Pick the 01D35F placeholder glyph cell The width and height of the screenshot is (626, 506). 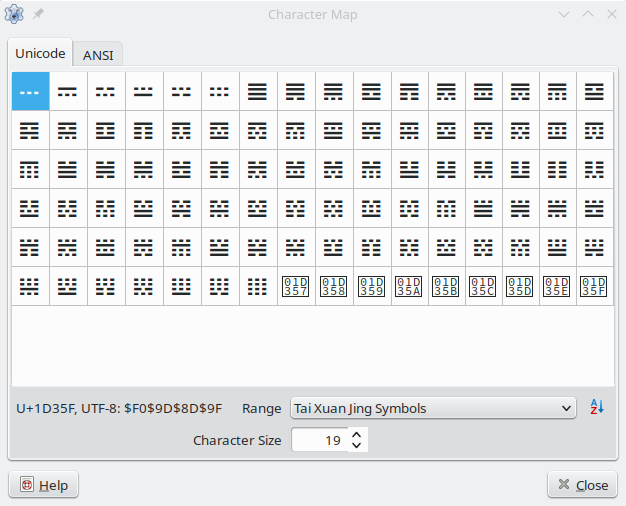tap(594, 287)
